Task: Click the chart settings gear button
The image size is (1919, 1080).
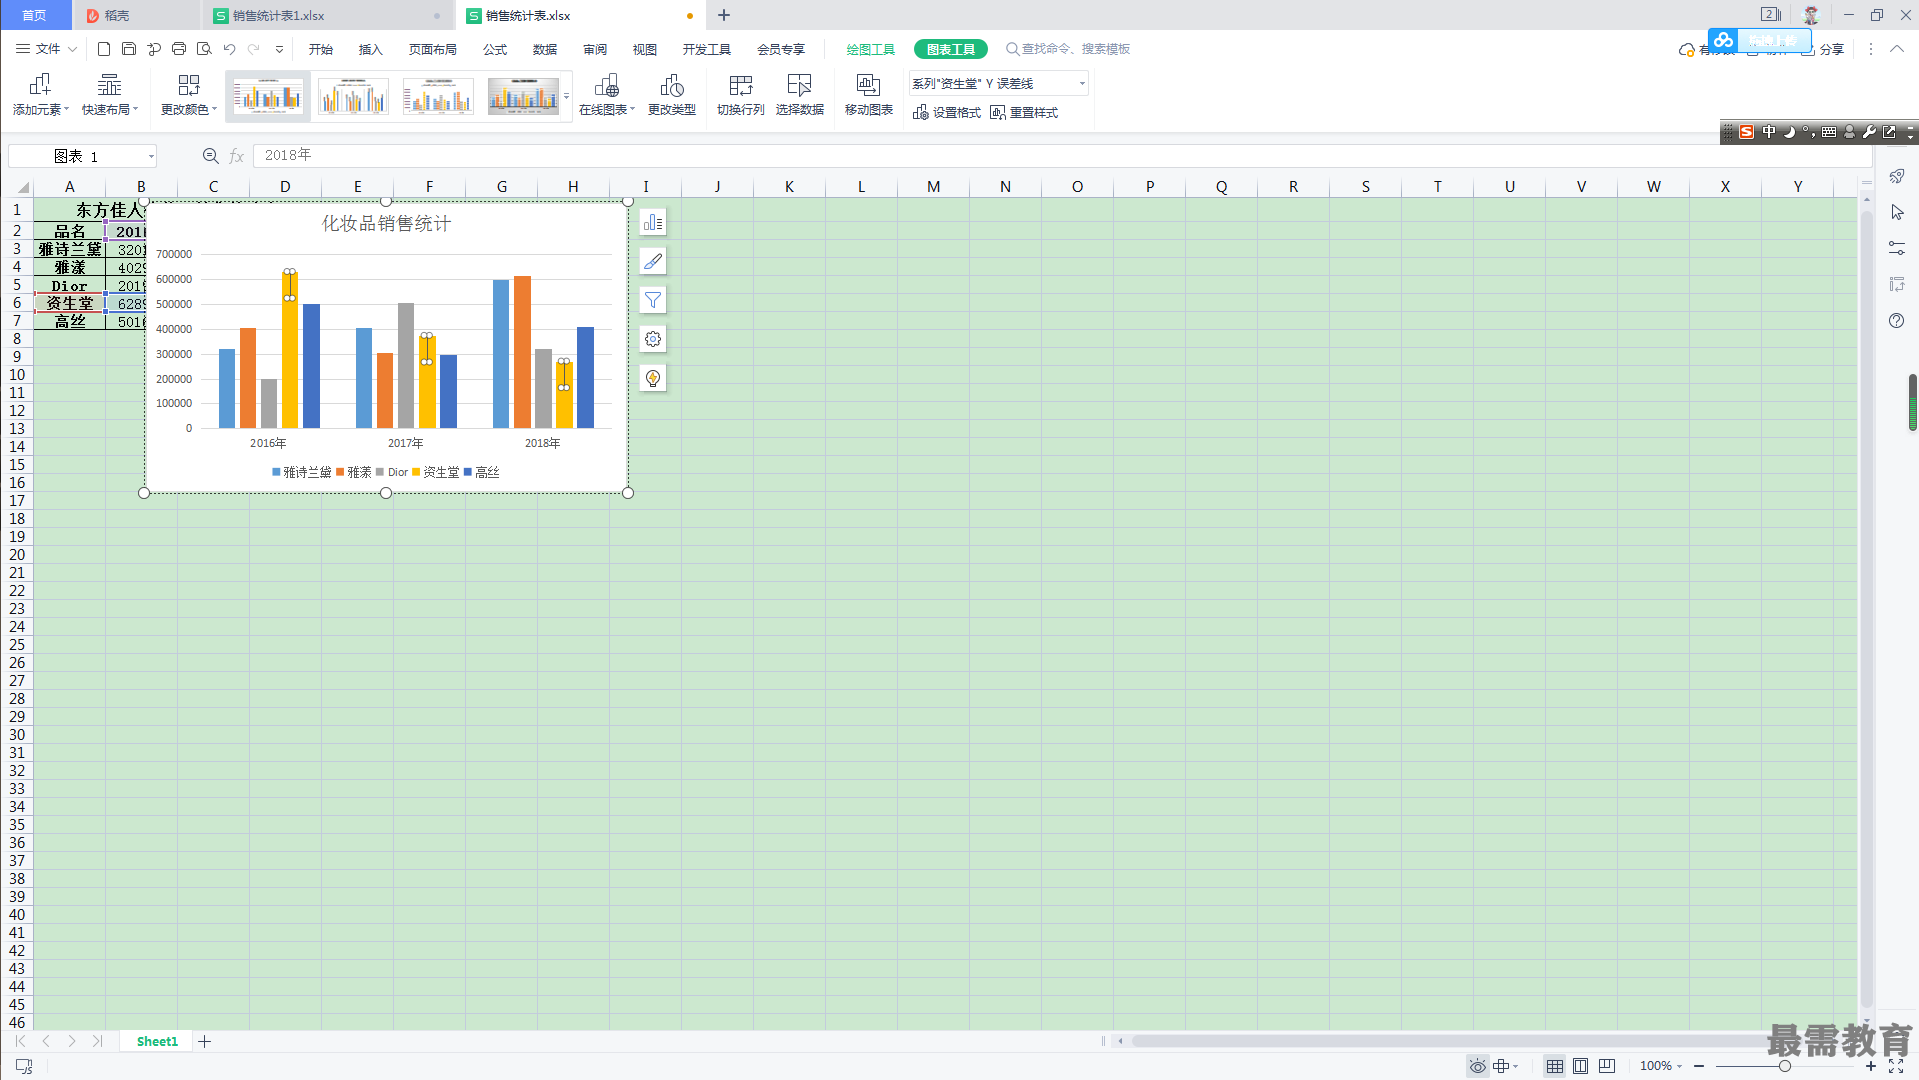Action: 653,339
